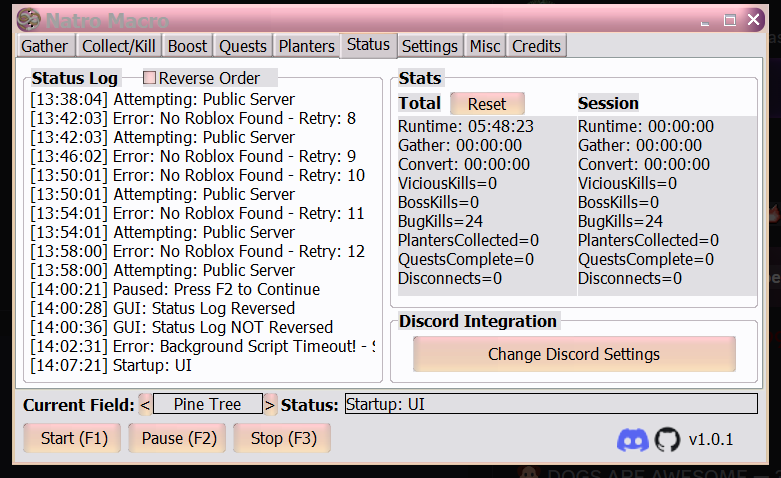The width and height of the screenshot is (781, 478).
Task: Open the GitHub icon link
Action: coord(667,440)
